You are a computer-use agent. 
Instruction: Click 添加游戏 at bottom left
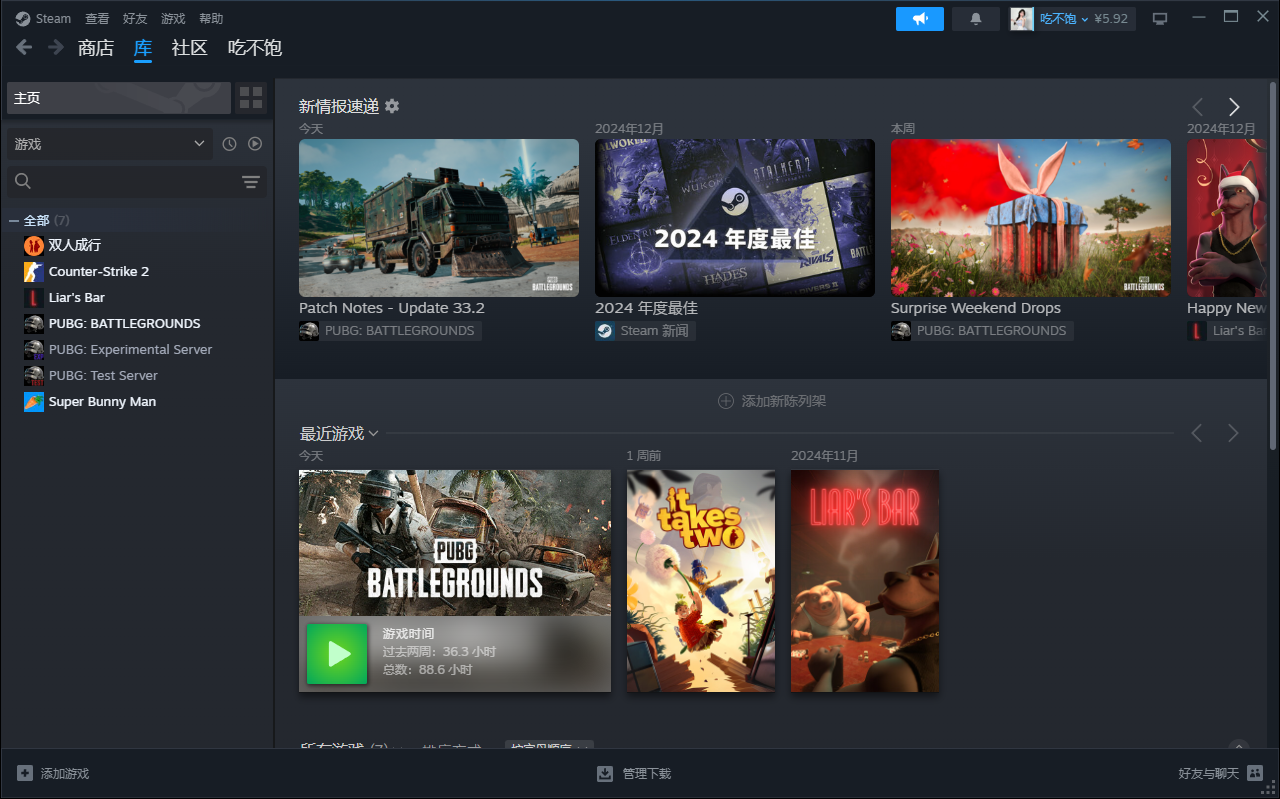point(54,774)
